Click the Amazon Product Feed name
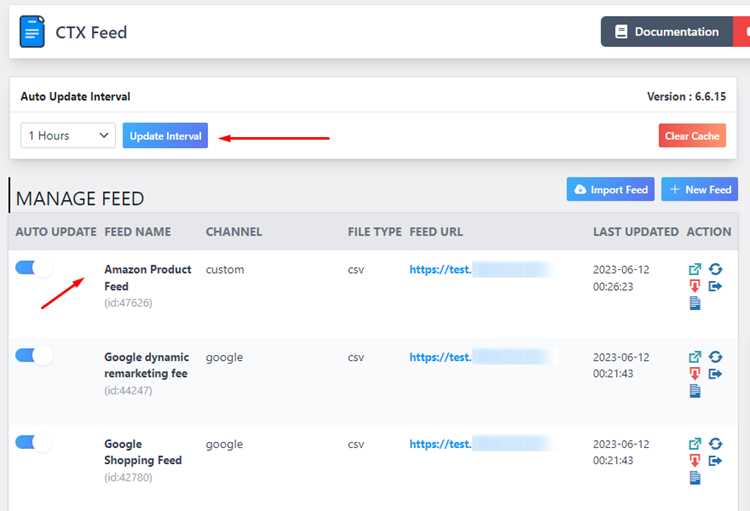Screen dimensions: 750x511 click(147, 278)
